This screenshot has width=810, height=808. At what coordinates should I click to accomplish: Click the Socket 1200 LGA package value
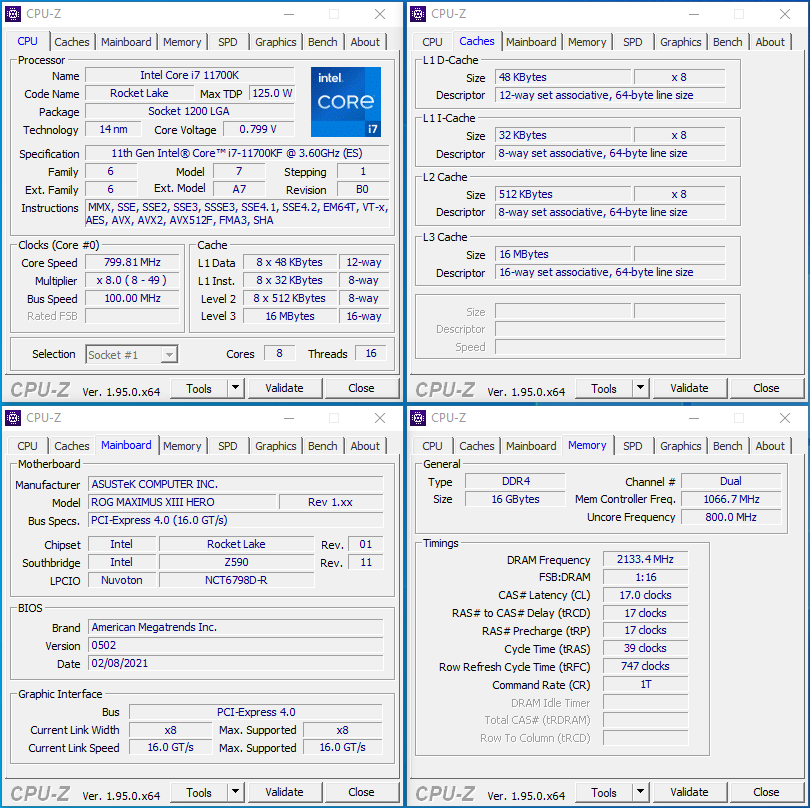coord(190,112)
